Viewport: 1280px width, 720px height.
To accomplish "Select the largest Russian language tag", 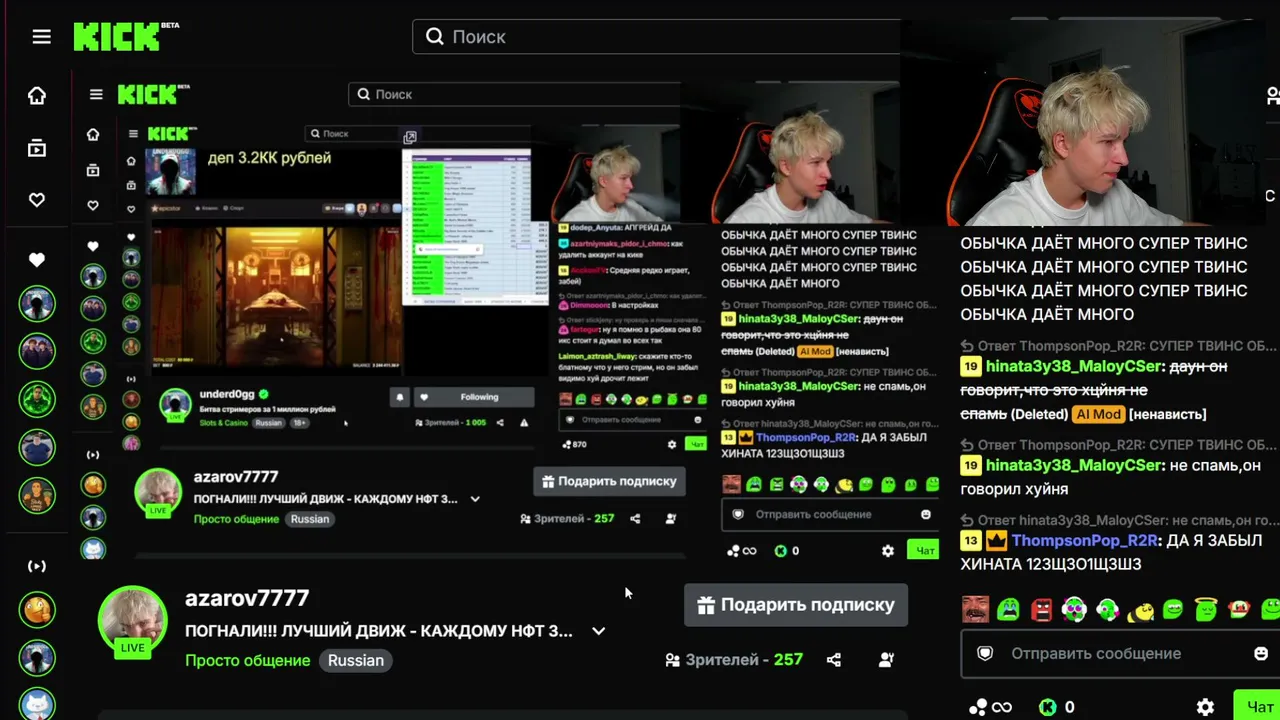I will [x=355, y=660].
